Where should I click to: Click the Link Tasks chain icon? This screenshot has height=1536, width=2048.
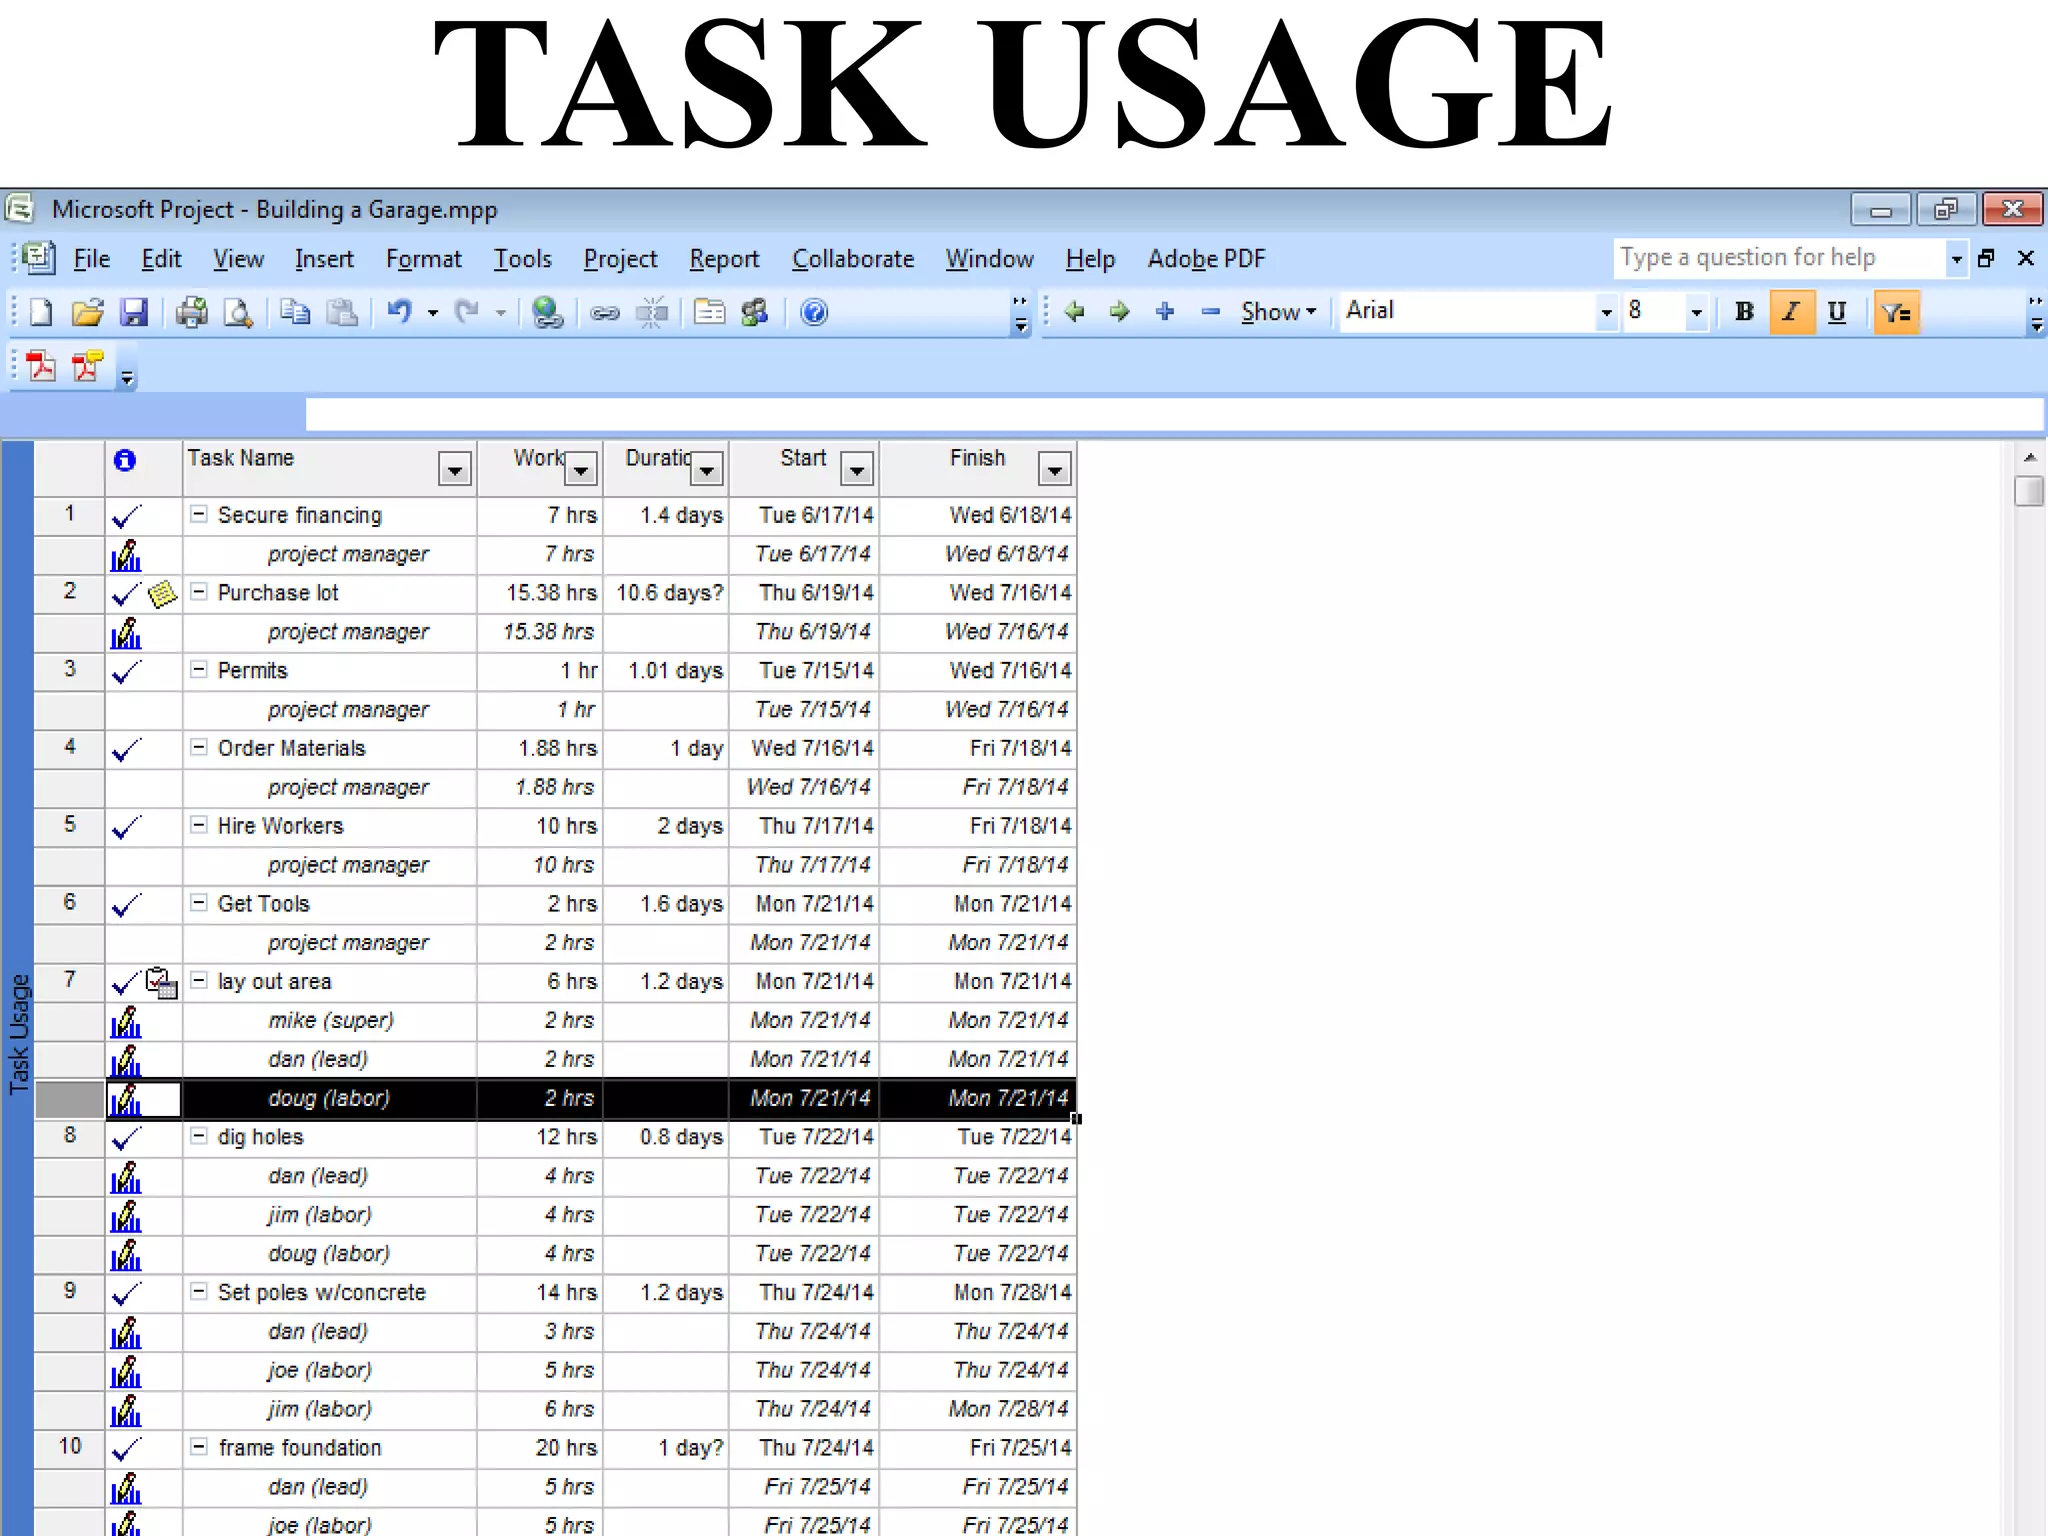click(x=604, y=313)
